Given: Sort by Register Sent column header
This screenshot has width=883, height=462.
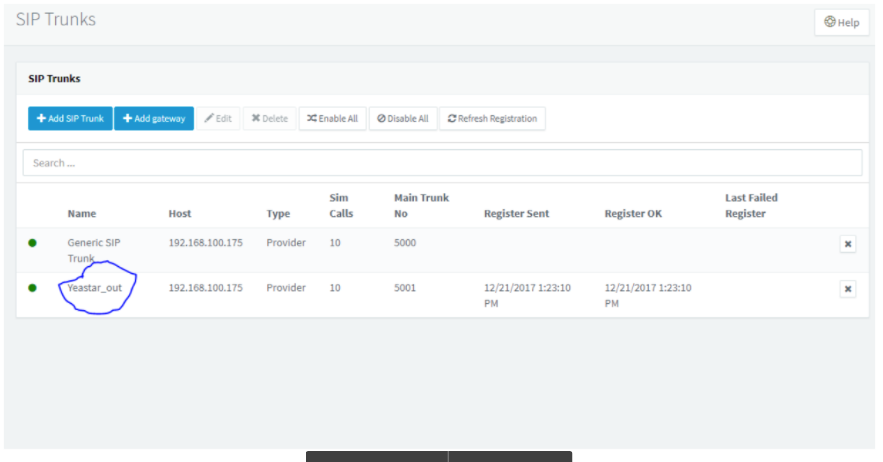Looking at the screenshot, I should coord(516,214).
